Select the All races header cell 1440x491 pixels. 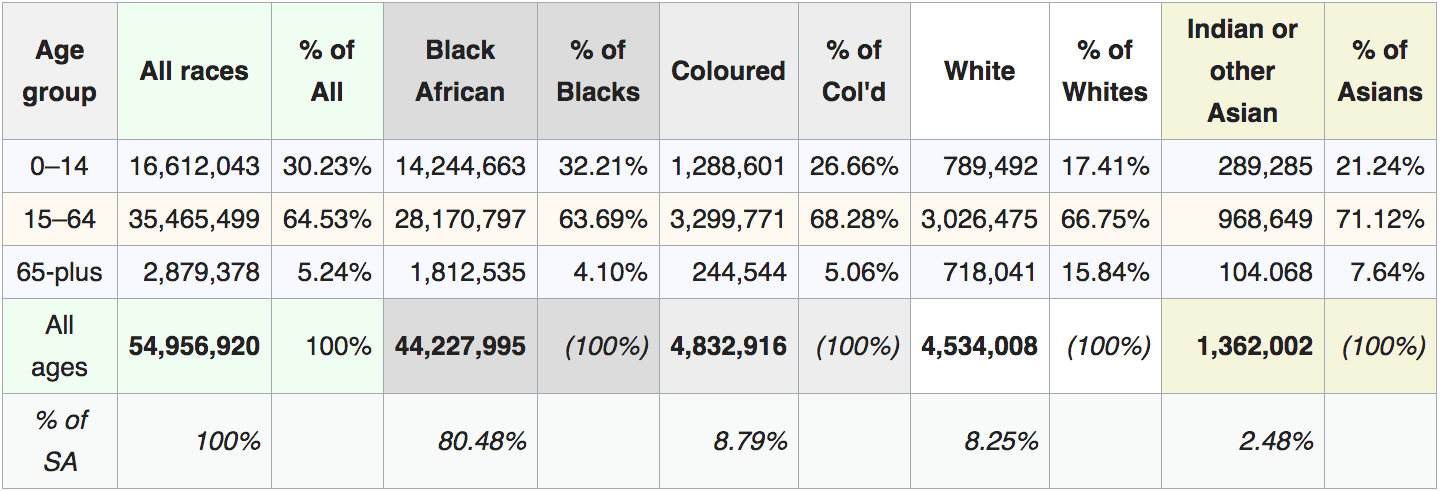tap(194, 71)
